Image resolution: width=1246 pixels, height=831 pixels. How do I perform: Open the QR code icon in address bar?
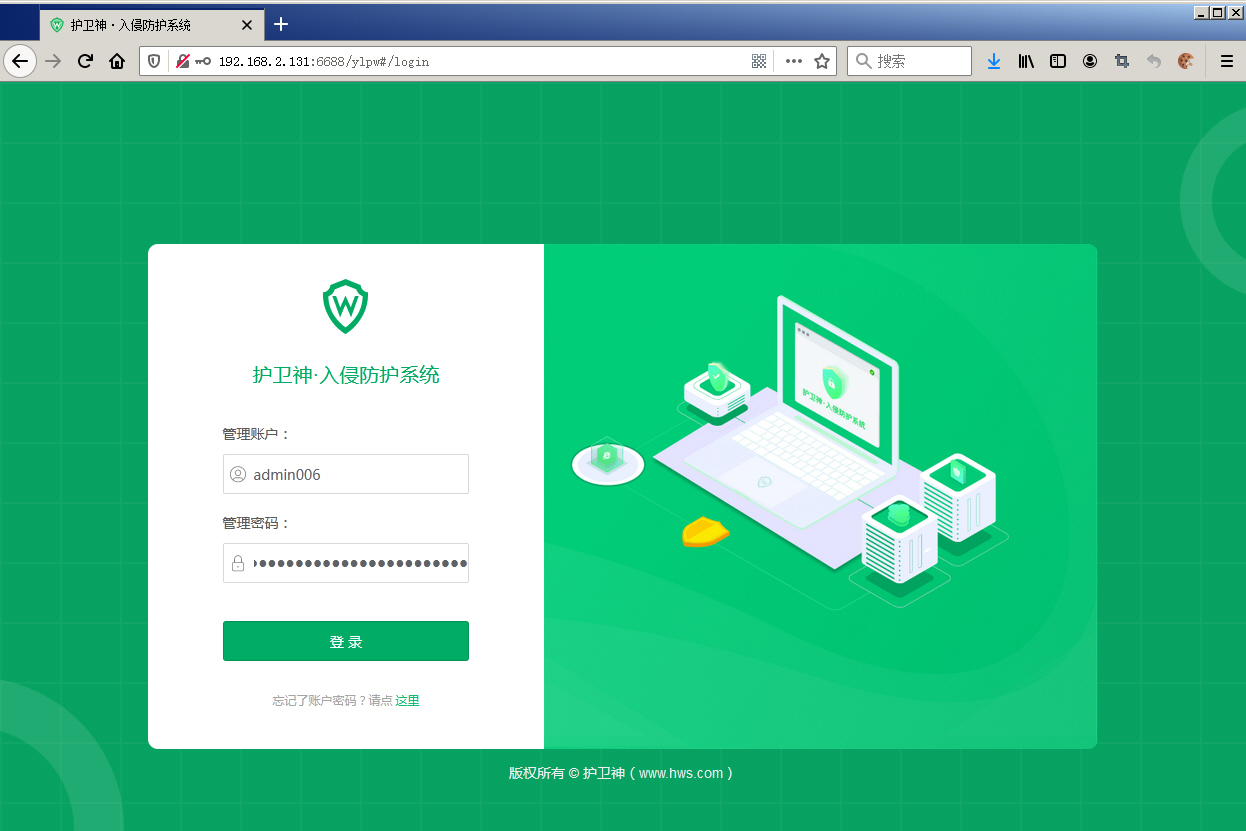coord(759,61)
